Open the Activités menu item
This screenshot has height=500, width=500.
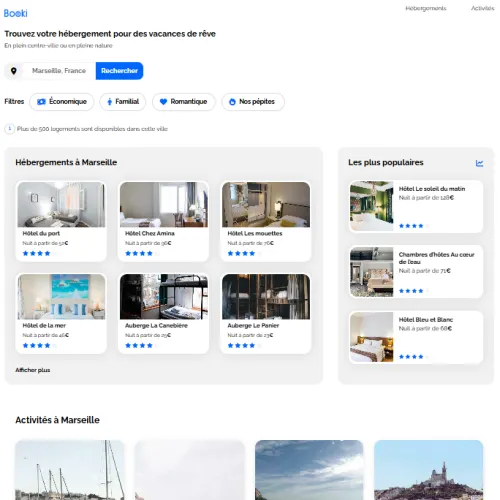[x=482, y=8]
